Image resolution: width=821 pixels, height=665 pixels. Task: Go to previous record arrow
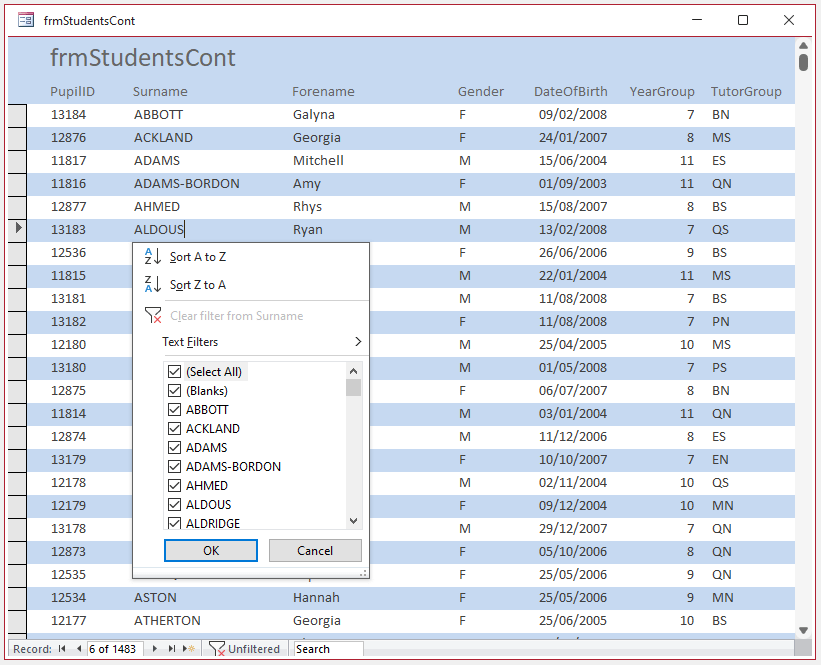point(79,649)
